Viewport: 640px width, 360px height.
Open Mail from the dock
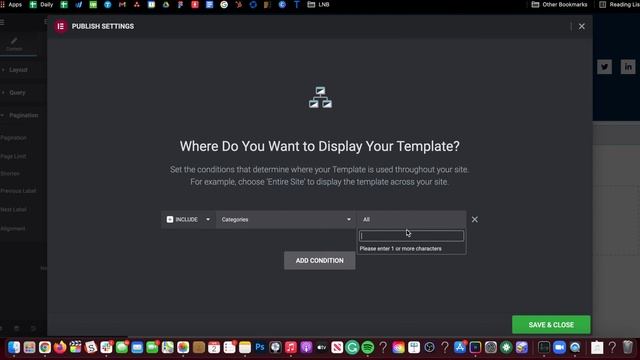tap(137, 347)
